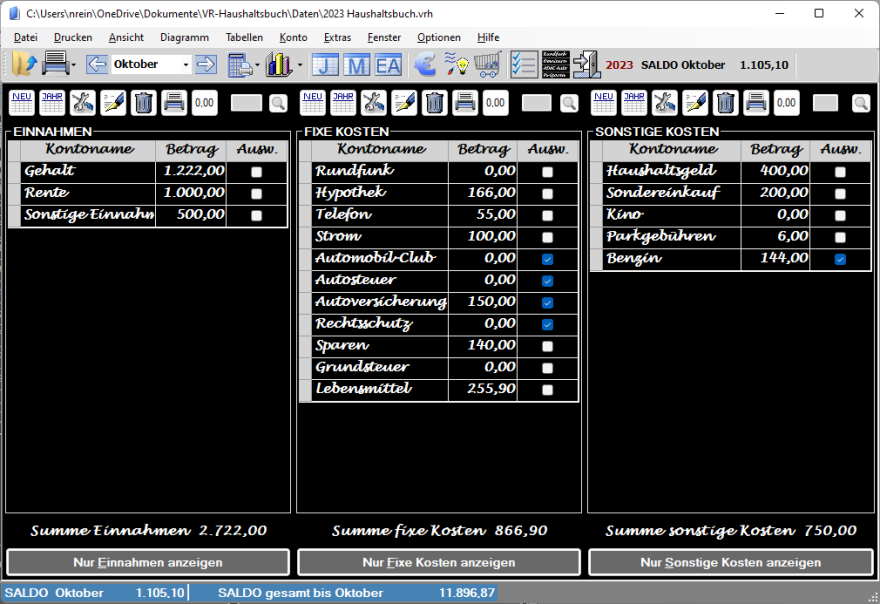
Task: Click NEU icon in Fixe Kosten panel
Action: coord(313,102)
